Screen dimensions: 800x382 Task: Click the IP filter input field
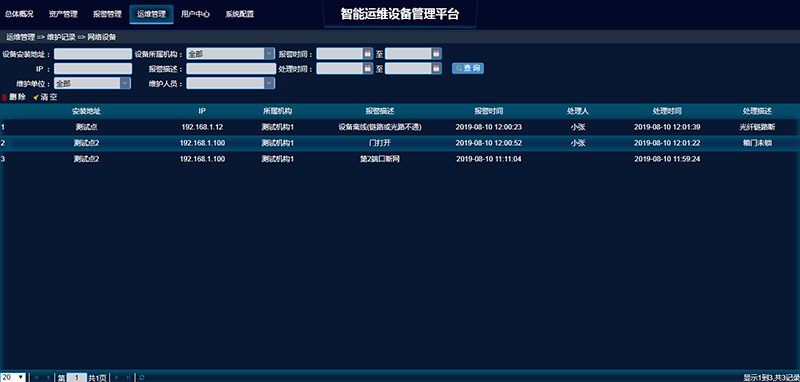pyautogui.click(x=93, y=68)
